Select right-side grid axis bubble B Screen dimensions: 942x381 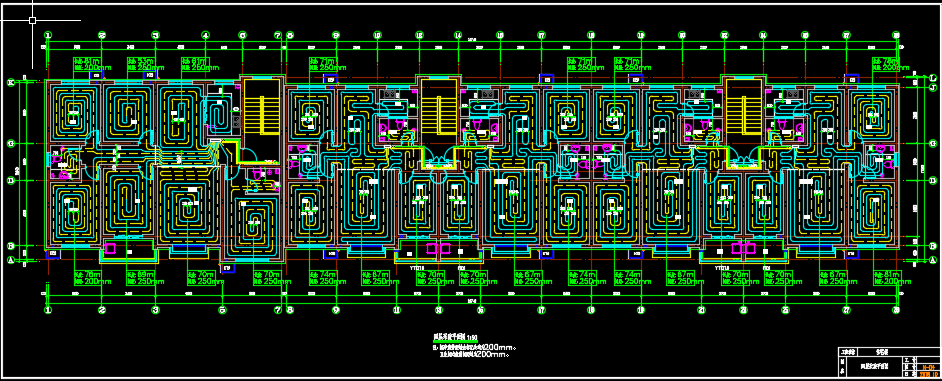click(x=932, y=246)
